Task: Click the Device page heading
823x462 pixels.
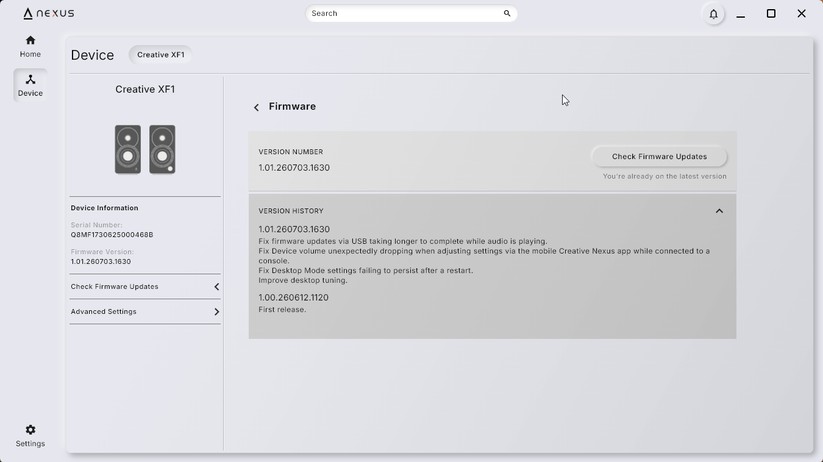Action: click(92, 55)
